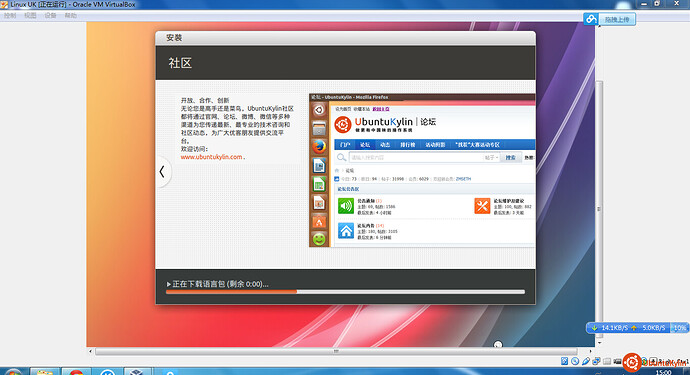Click the Files icon in slideshow launcher
This screenshot has width=690, height=375.
[x=319, y=129]
